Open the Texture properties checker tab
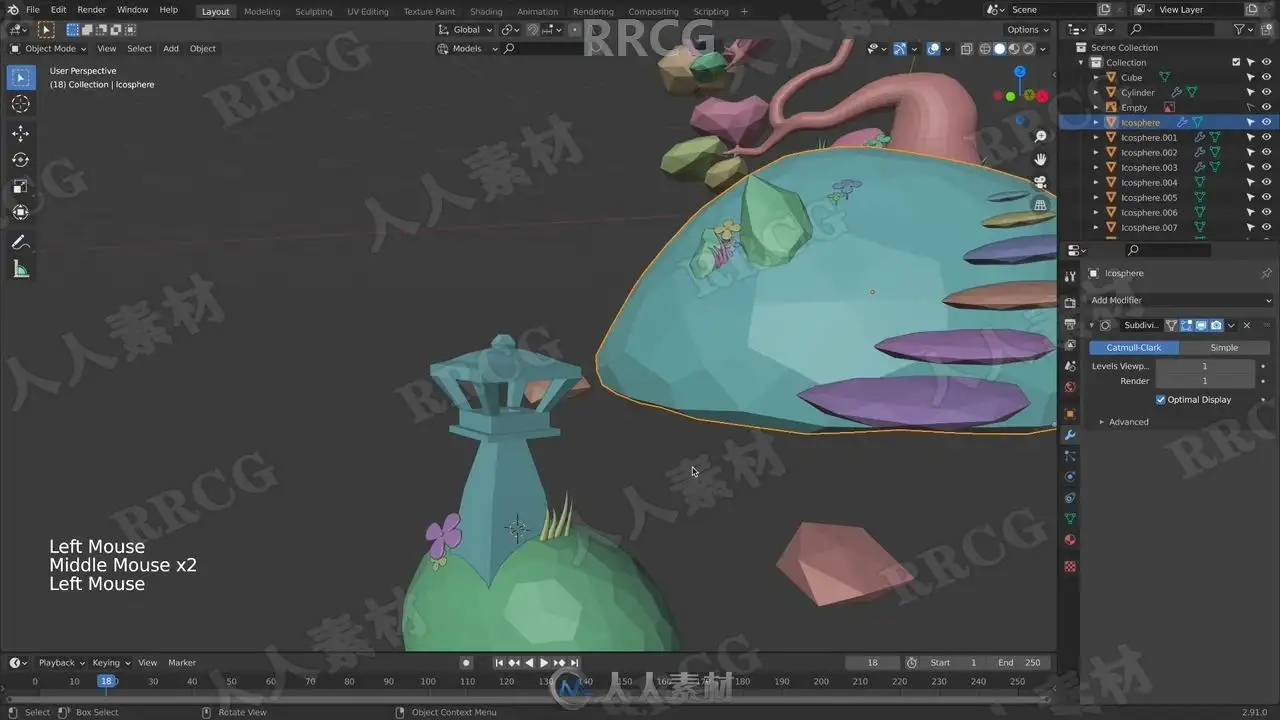The height and width of the screenshot is (720, 1280). click(x=1070, y=566)
